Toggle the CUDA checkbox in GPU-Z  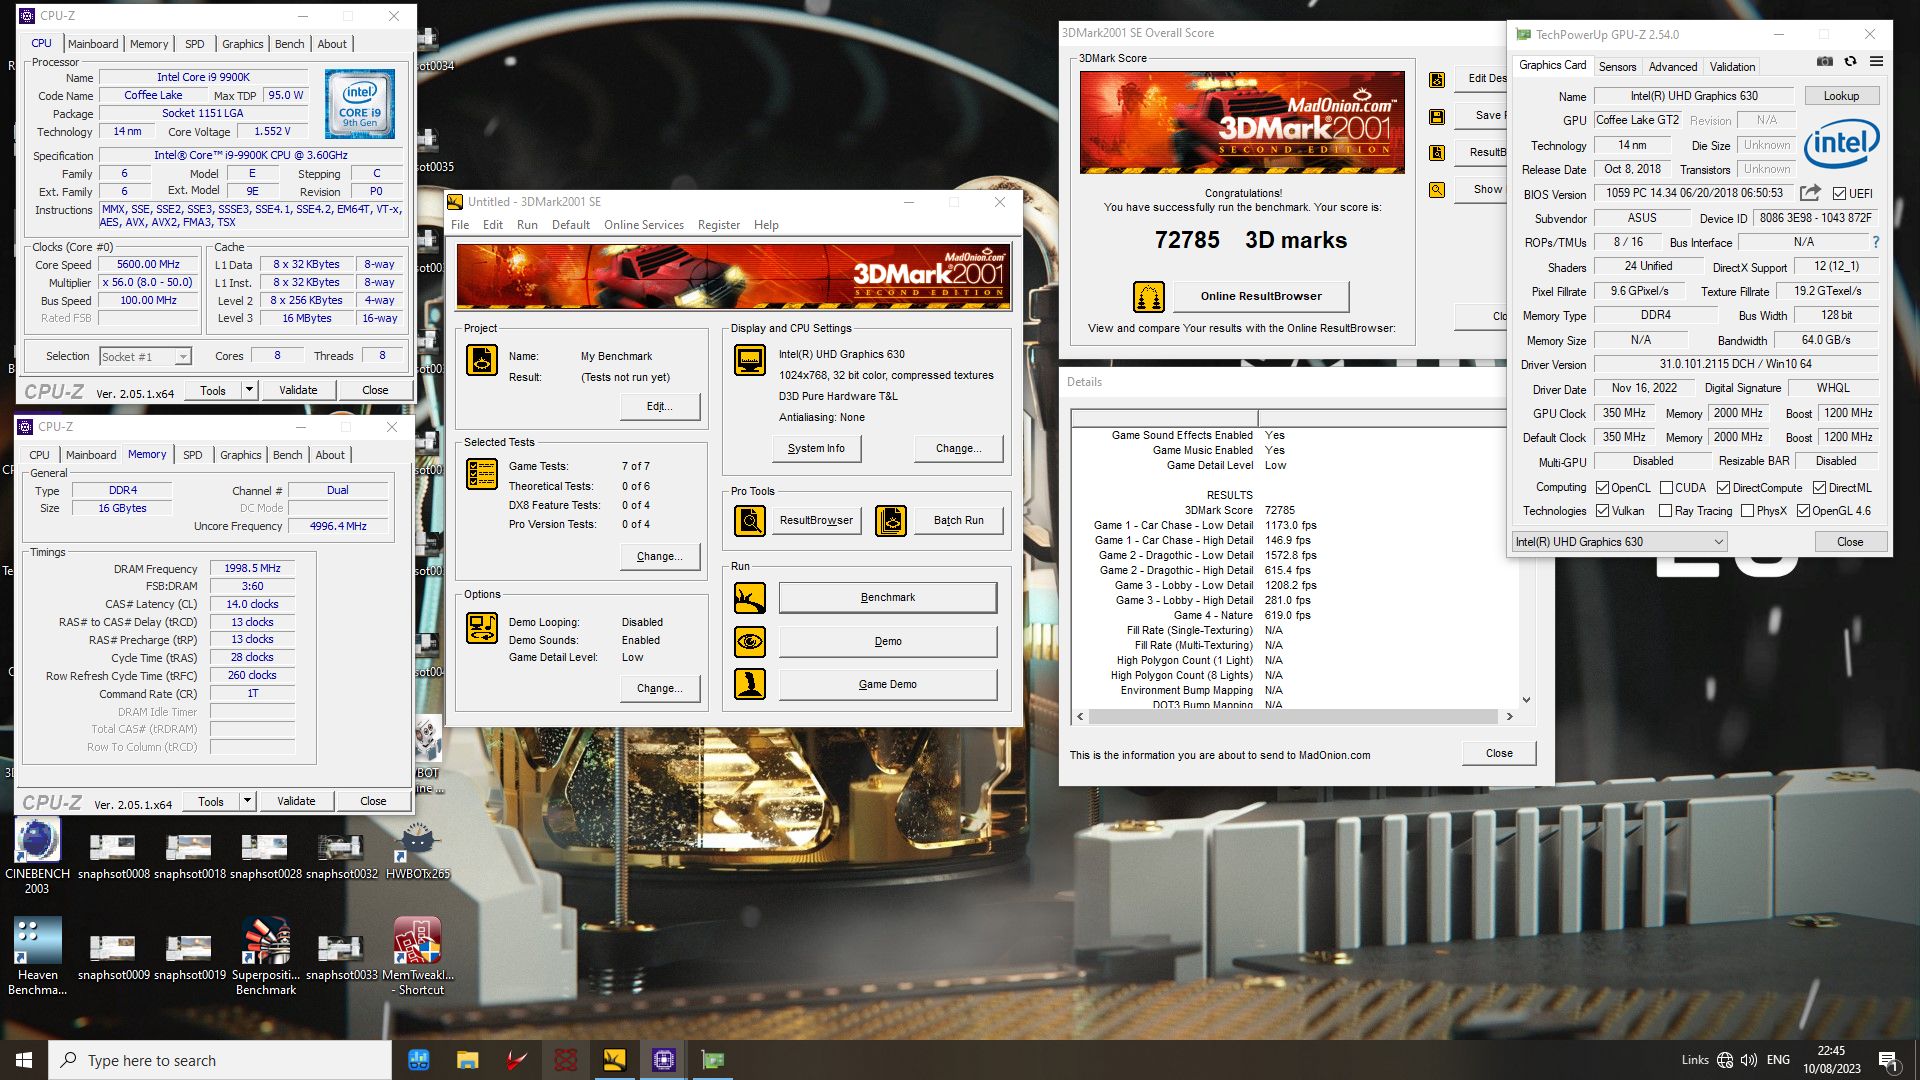pos(1666,488)
